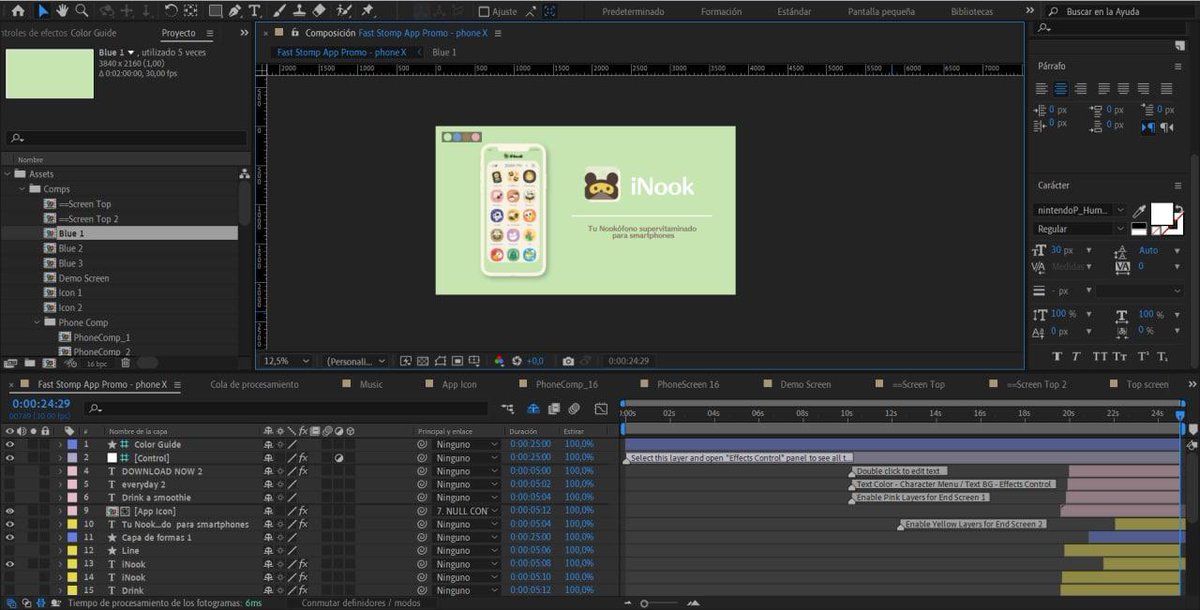Apply Faux Italic in Carácter panel
Viewport: 1200px width, 610px height.
(x=1076, y=357)
